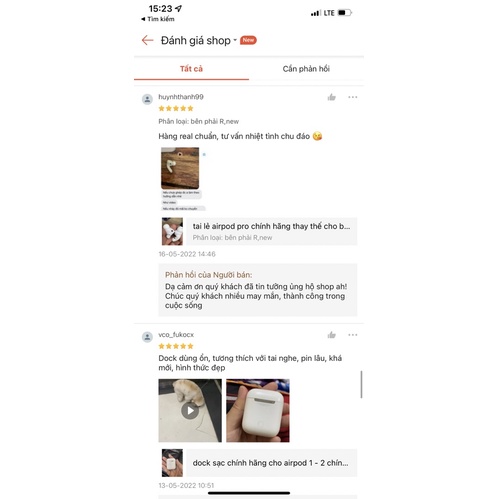Like vco_fukocx's review with thumbs up
Image resolution: width=499 pixels, height=499 pixels.
[x=331, y=335]
